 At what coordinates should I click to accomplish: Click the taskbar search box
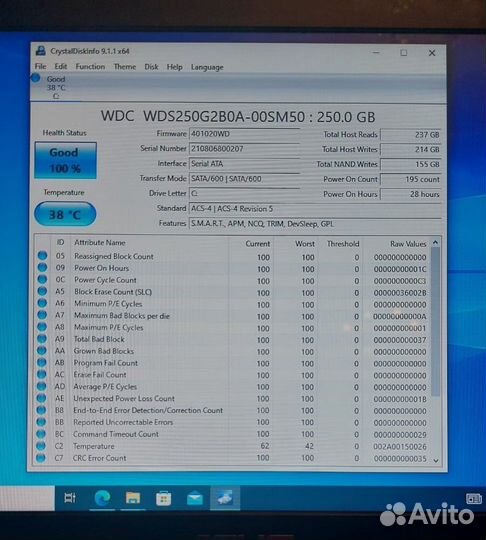pos(27,498)
